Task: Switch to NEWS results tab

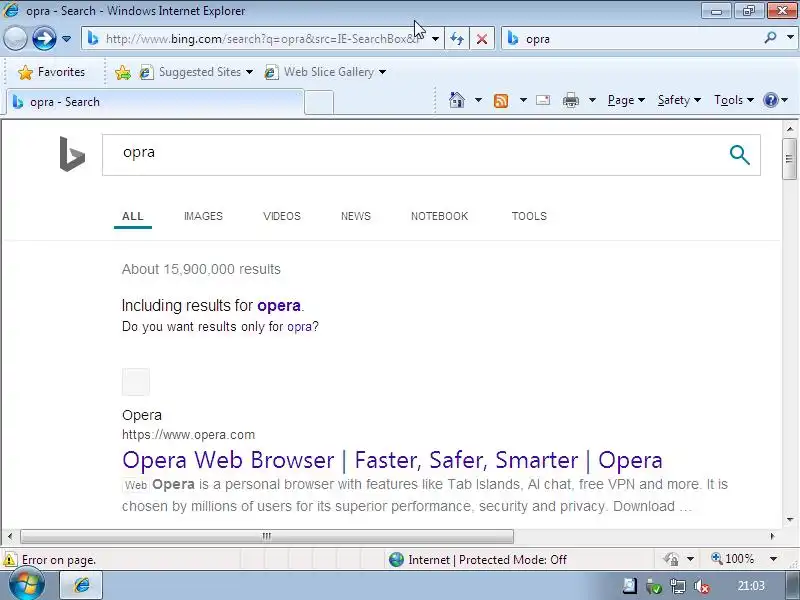Action: [356, 216]
